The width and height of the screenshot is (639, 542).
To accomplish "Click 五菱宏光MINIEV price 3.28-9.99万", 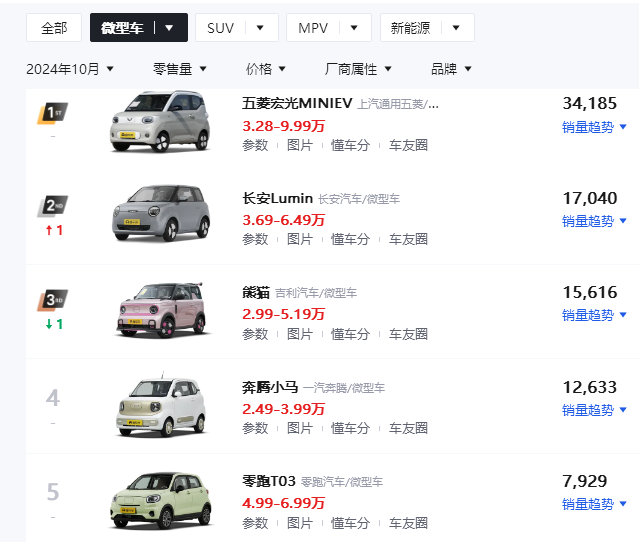I will [284, 126].
